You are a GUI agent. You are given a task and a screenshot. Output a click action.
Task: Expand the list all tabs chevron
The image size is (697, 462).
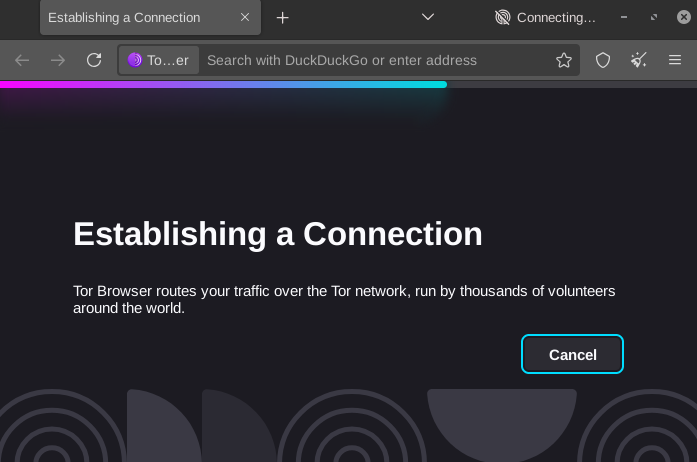tap(428, 17)
